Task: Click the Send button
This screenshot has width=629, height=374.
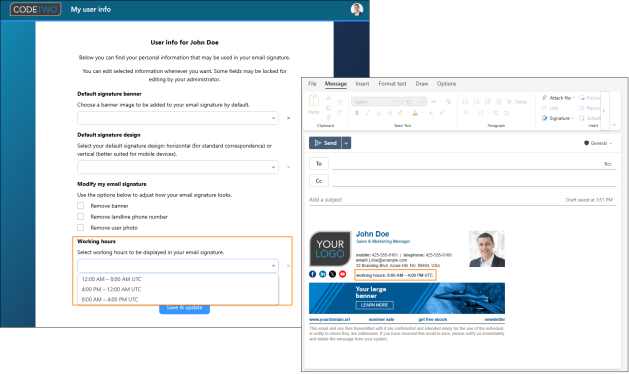Action: point(325,143)
